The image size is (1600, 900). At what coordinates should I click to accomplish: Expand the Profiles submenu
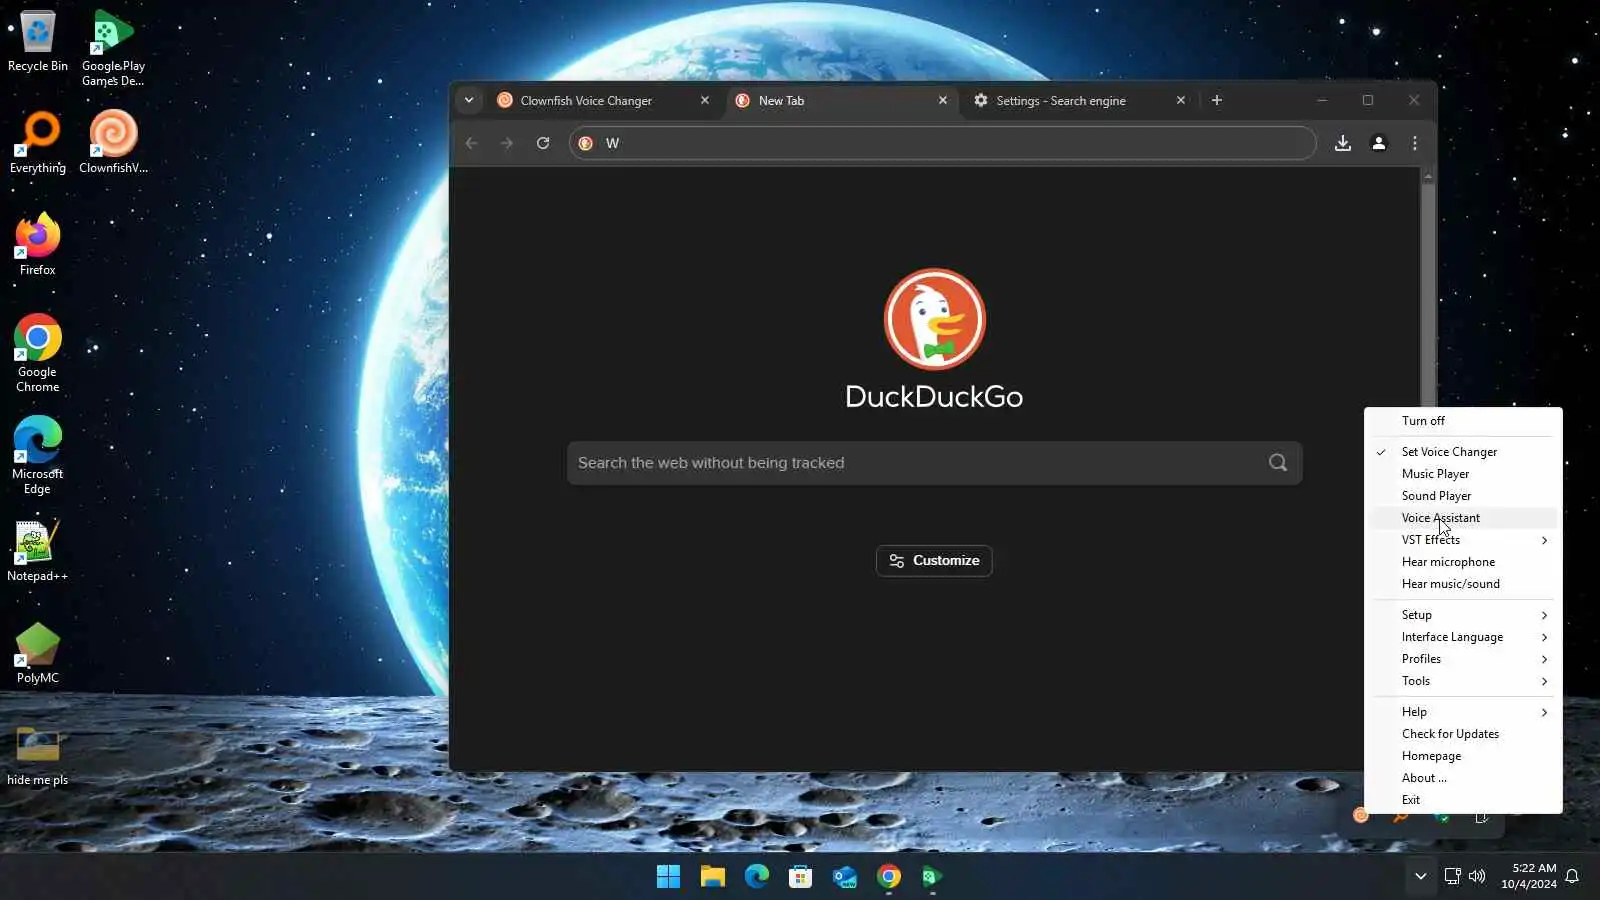(1463, 659)
